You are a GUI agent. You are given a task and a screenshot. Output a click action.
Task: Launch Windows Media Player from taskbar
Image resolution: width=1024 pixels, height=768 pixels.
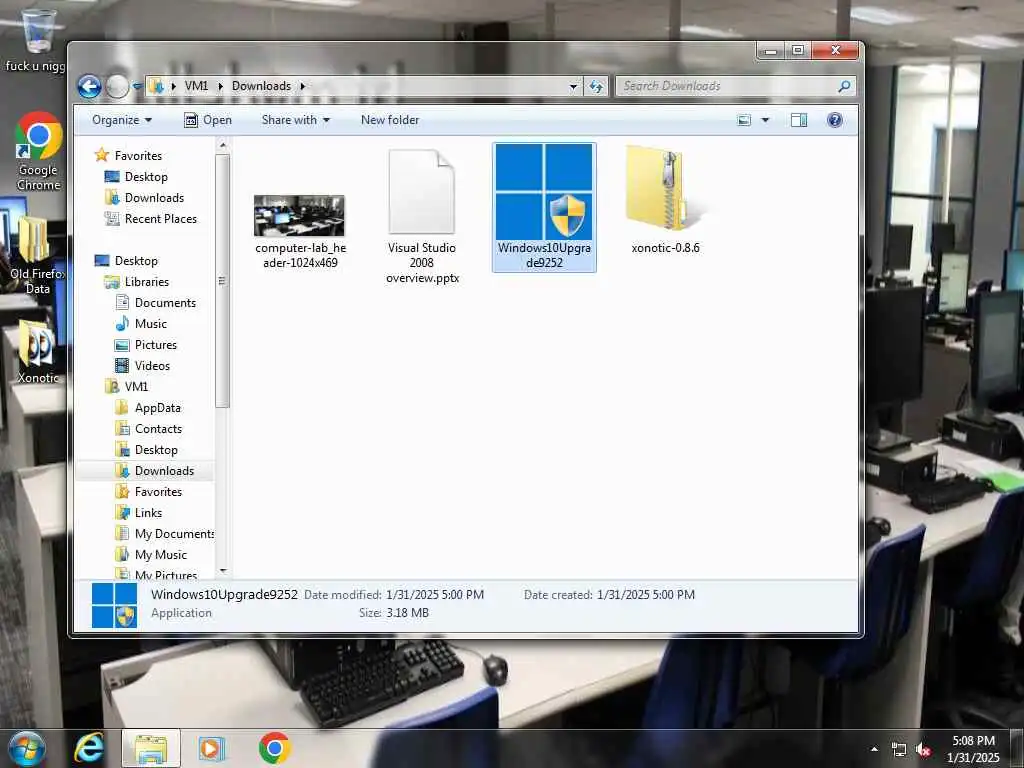click(211, 748)
